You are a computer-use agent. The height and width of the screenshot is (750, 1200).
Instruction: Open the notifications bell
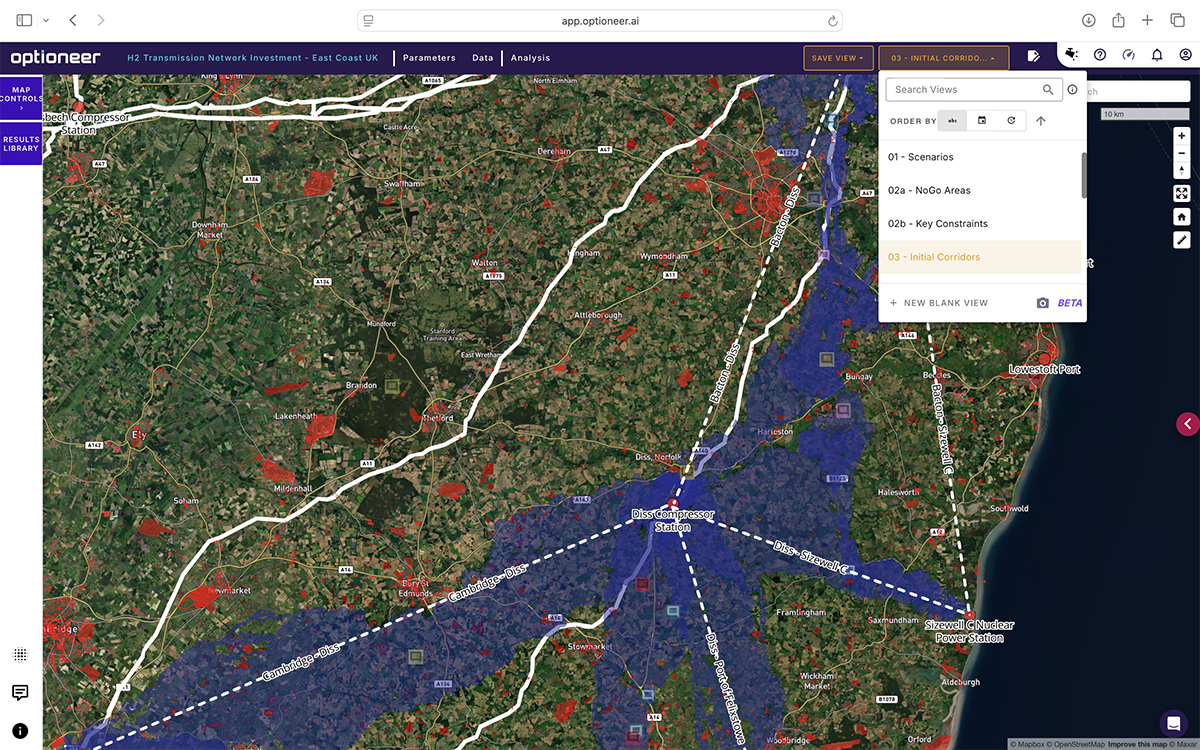pos(1157,55)
